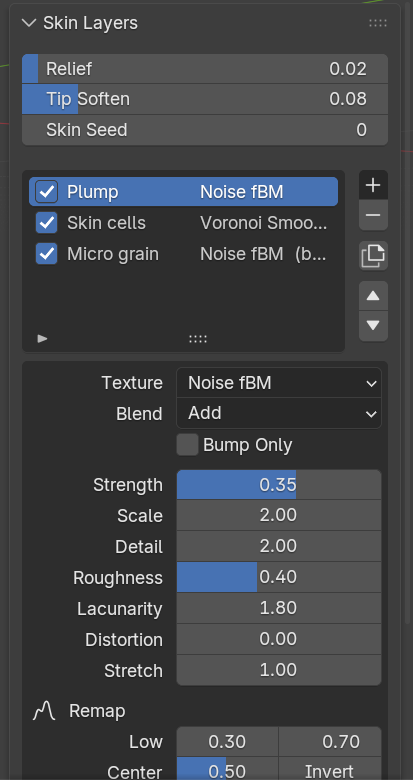This screenshot has width=413, height=780.
Task: Select the Skin cells layer row
Action: pos(183,223)
